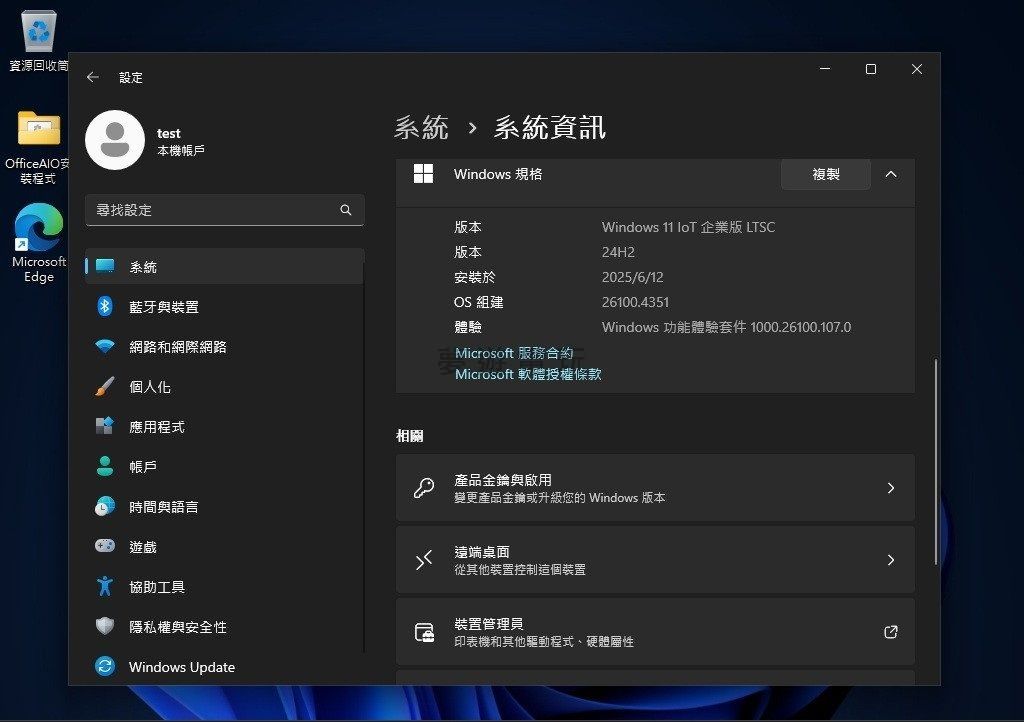Open 協助工具 settings category
Image resolution: width=1024 pixels, height=722 pixels.
[224, 586]
